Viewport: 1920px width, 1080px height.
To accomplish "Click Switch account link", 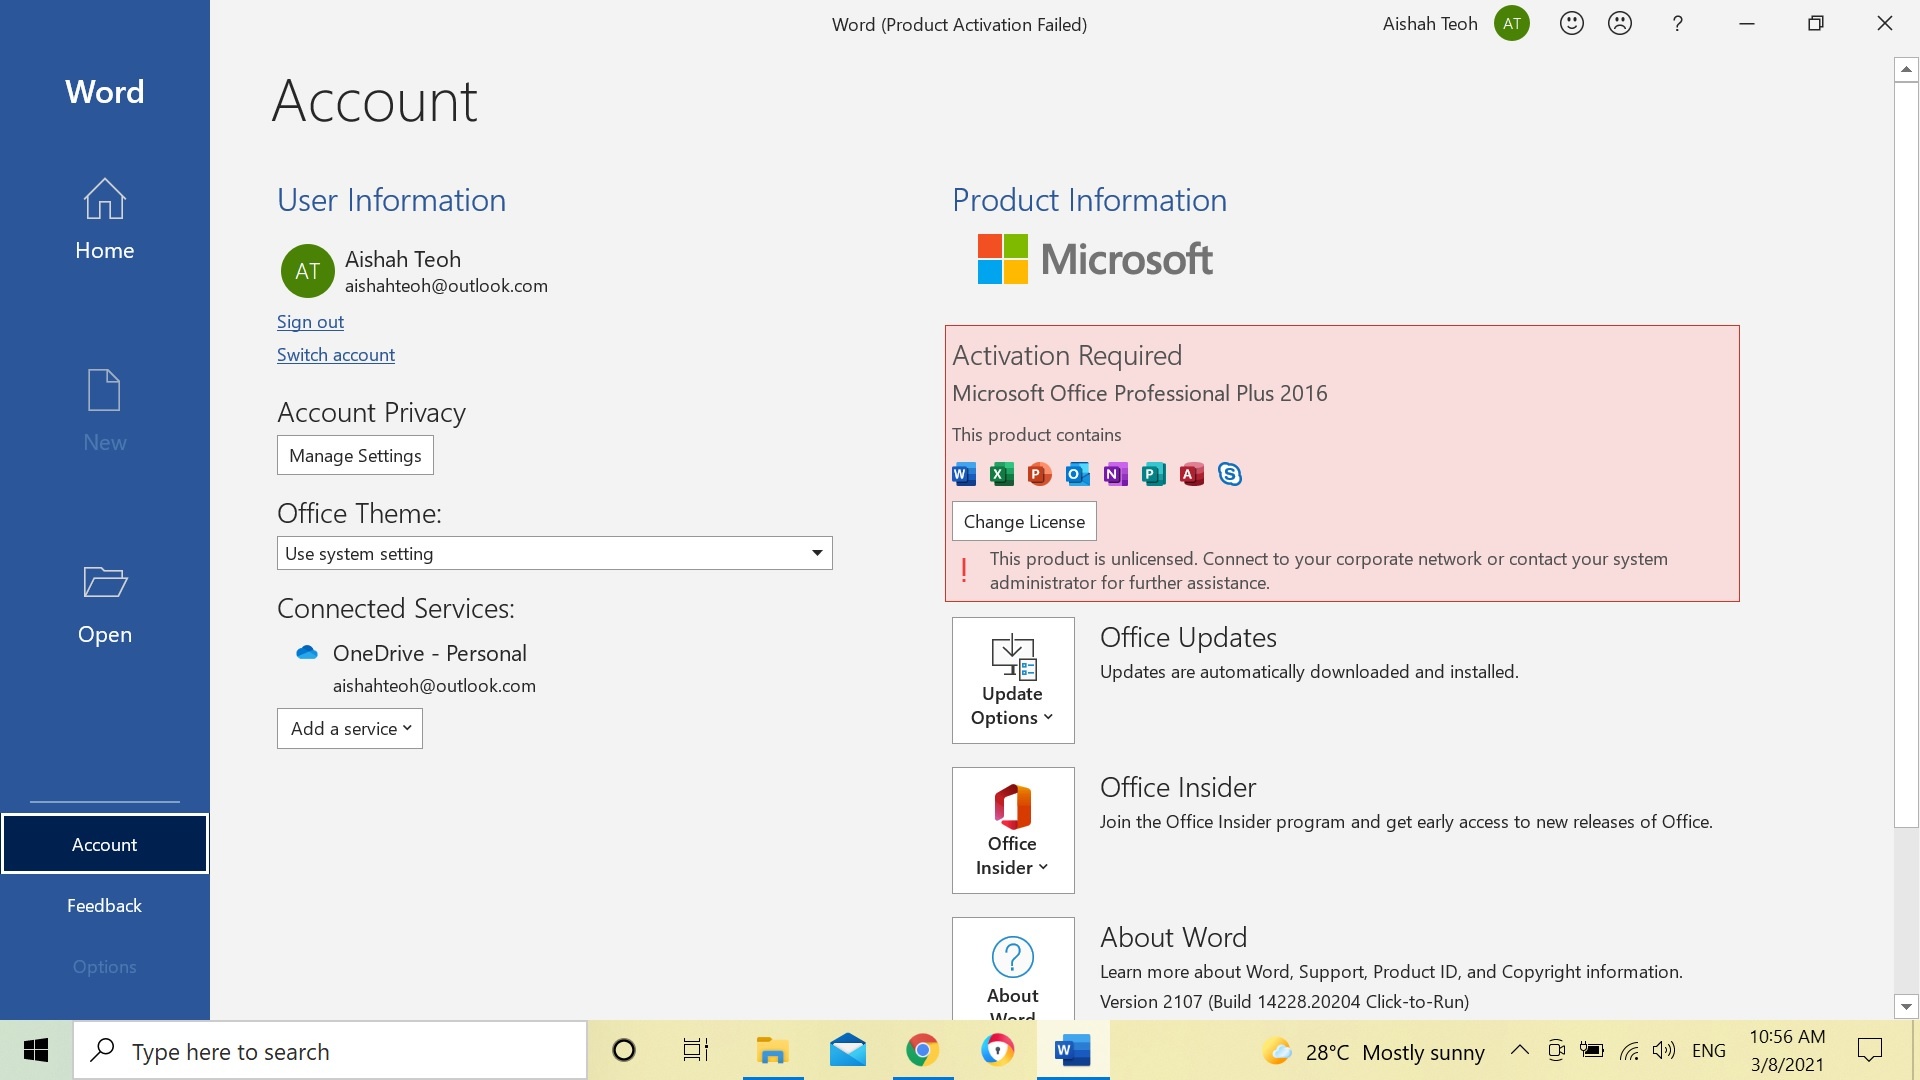I will pyautogui.click(x=336, y=355).
